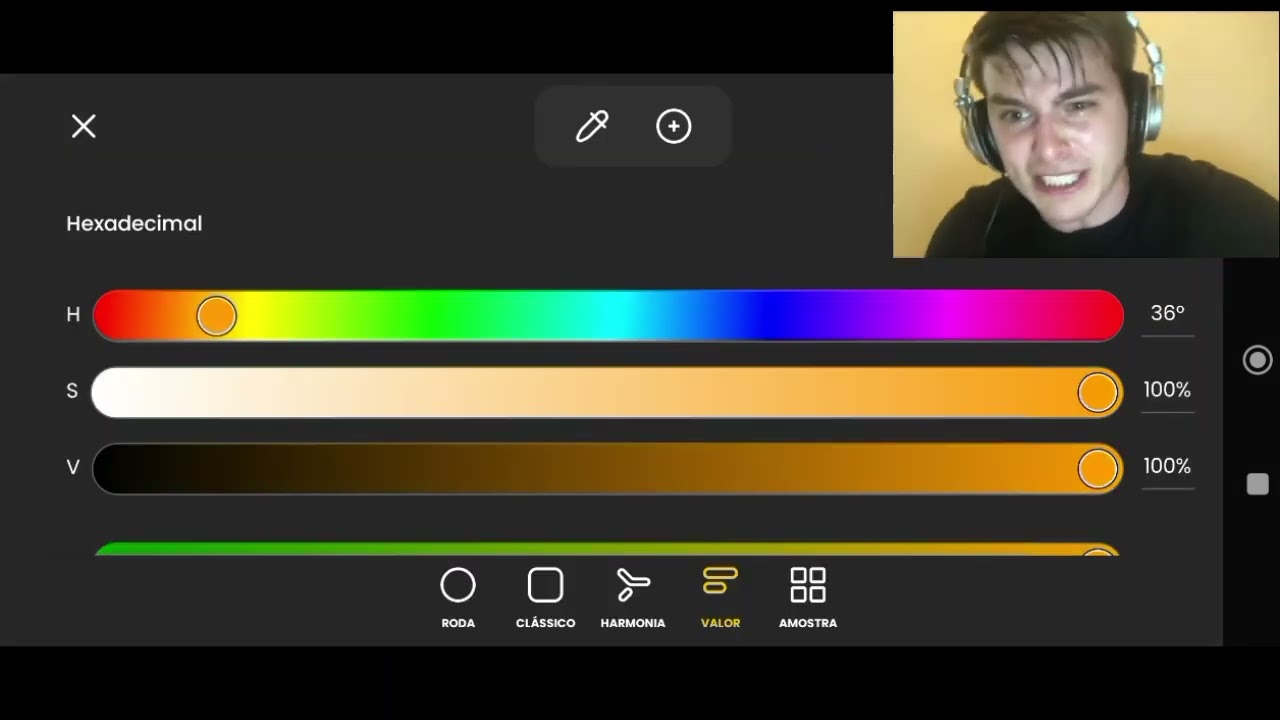The image size is (1280, 720).
Task: Click the hue slider orange handle
Action: (x=216, y=316)
